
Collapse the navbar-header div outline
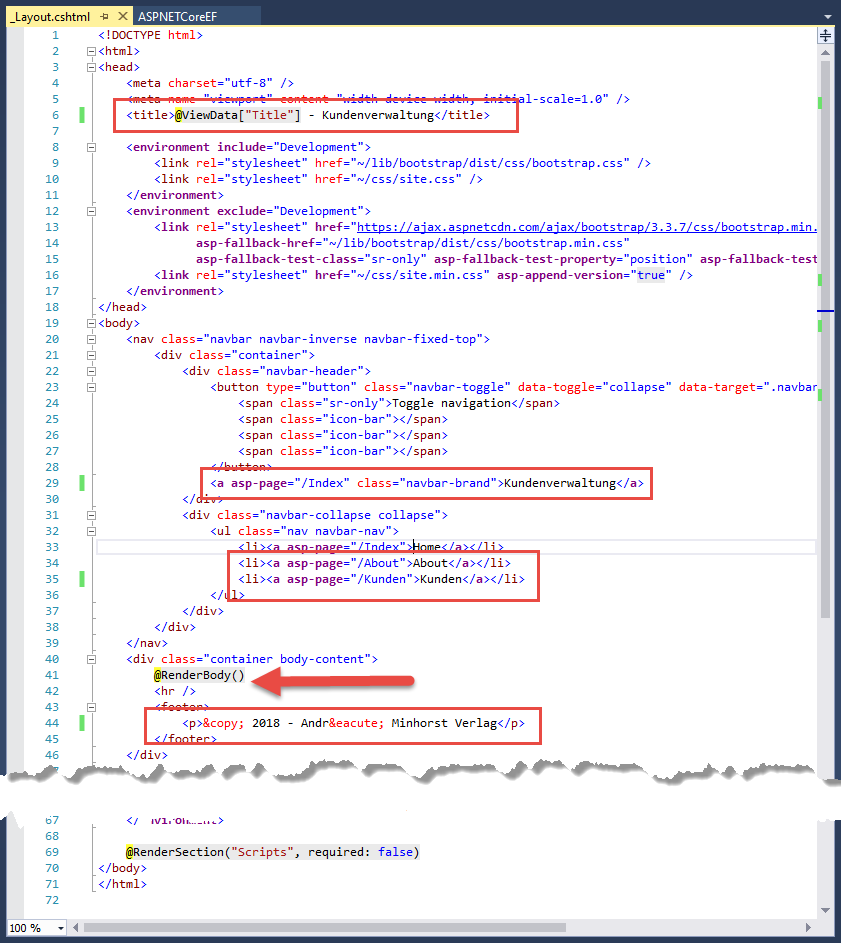(x=91, y=371)
